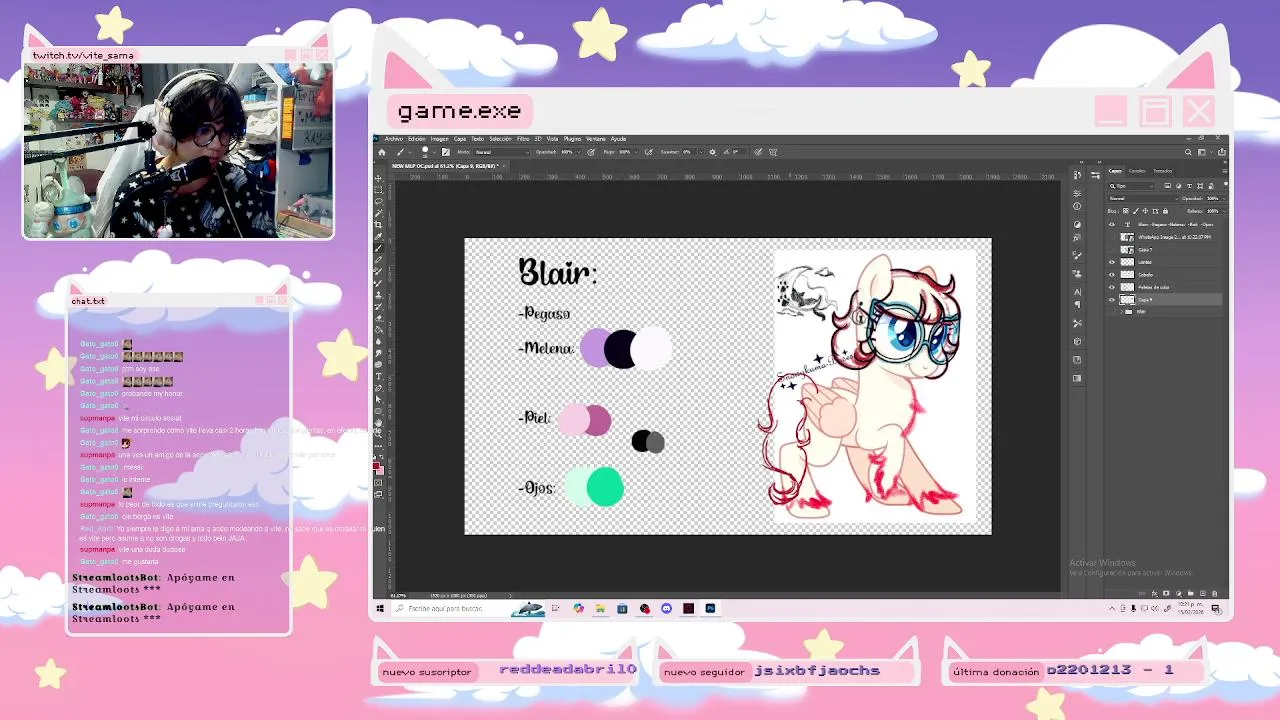Viewport: 1280px width, 720px height.
Task: Filter layers by pixel layers icon
Action: [x=1167, y=186]
